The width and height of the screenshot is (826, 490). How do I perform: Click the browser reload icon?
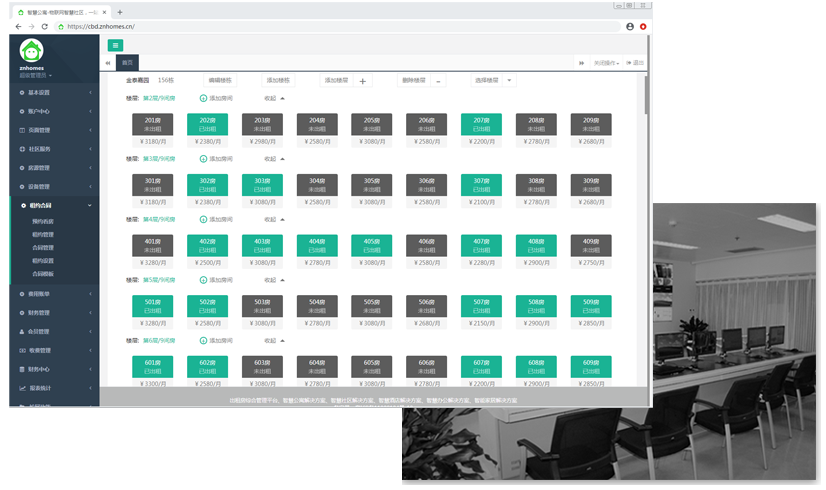tap(46, 26)
